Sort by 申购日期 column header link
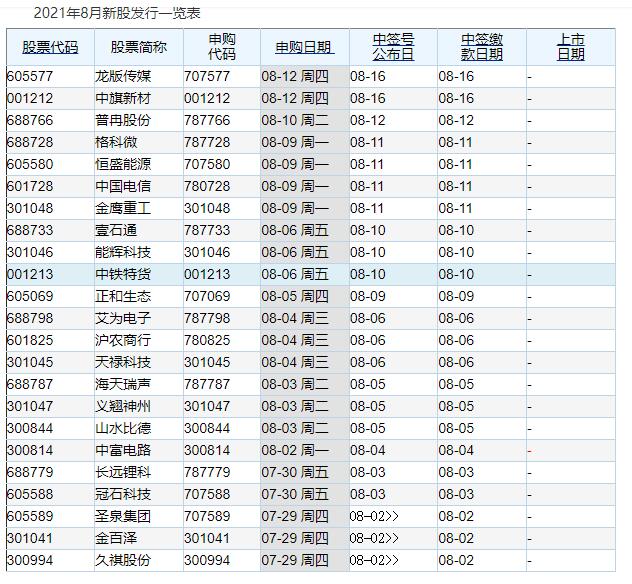The width and height of the screenshot is (632, 584). pyautogui.click(x=305, y=47)
